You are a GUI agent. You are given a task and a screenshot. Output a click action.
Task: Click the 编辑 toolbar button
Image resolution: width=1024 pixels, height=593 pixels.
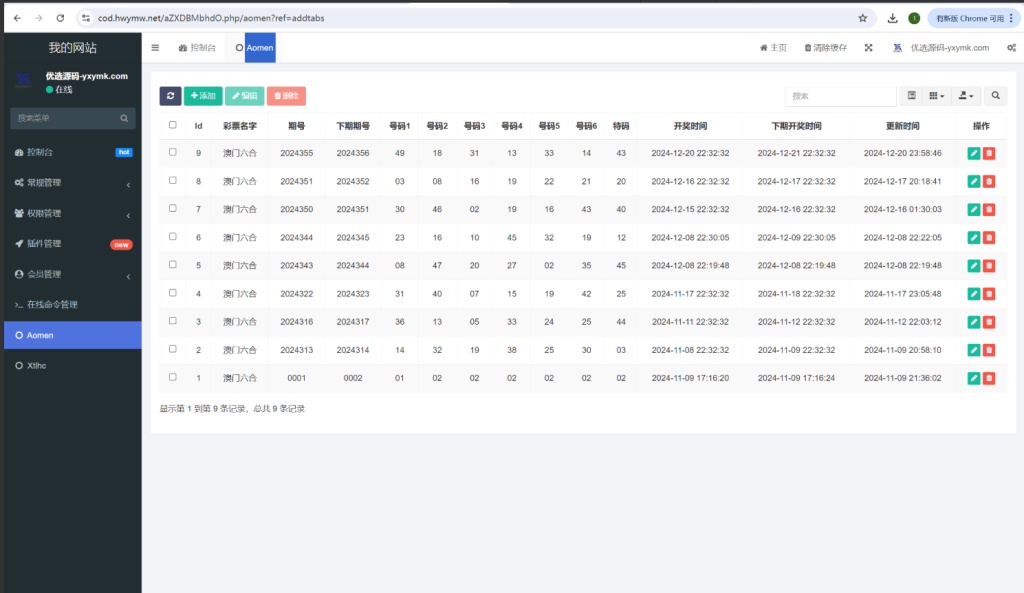click(x=245, y=96)
